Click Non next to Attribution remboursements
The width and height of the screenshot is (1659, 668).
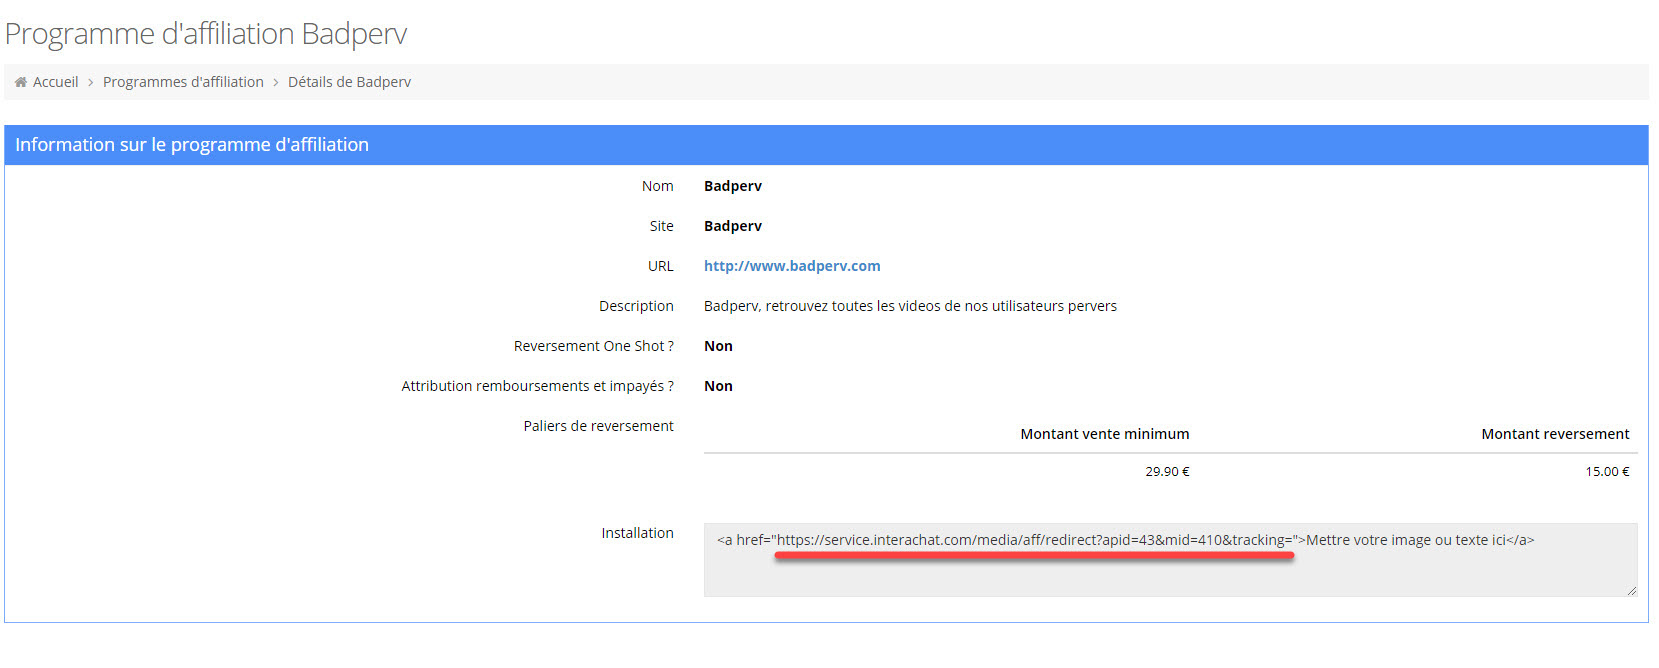coord(718,386)
